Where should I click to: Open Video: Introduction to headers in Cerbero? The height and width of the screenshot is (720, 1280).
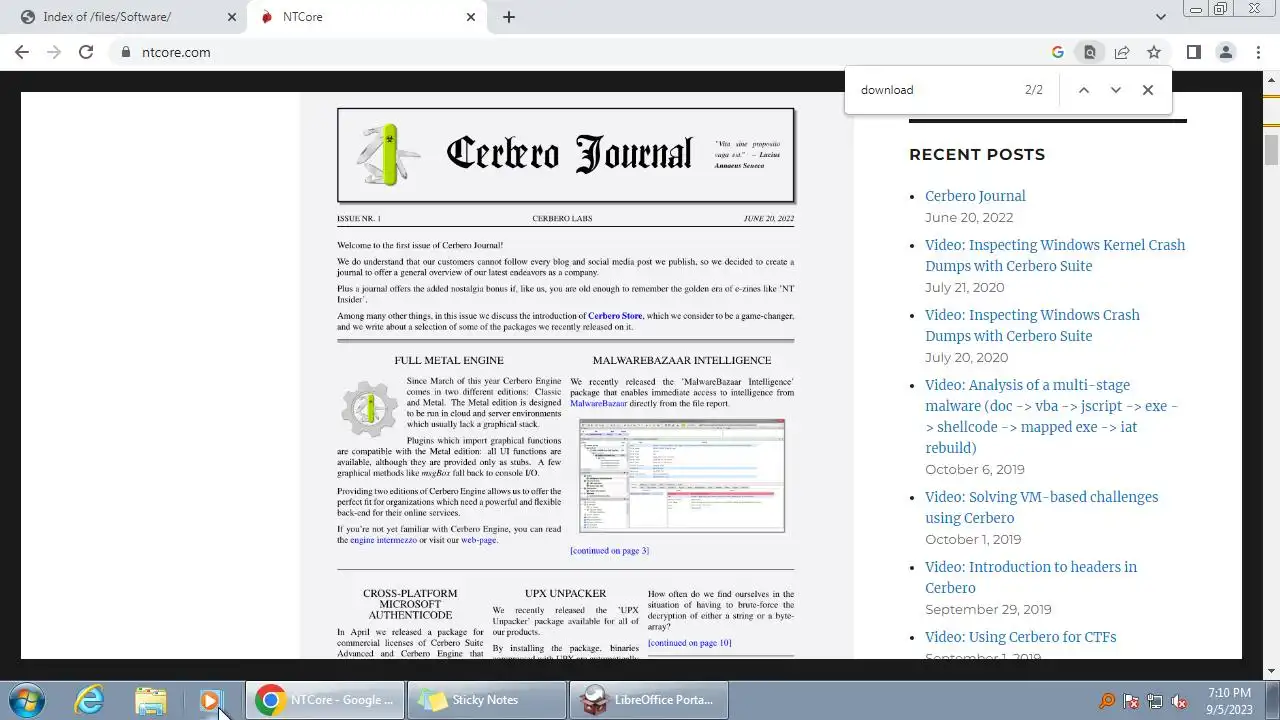pos(1031,577)
